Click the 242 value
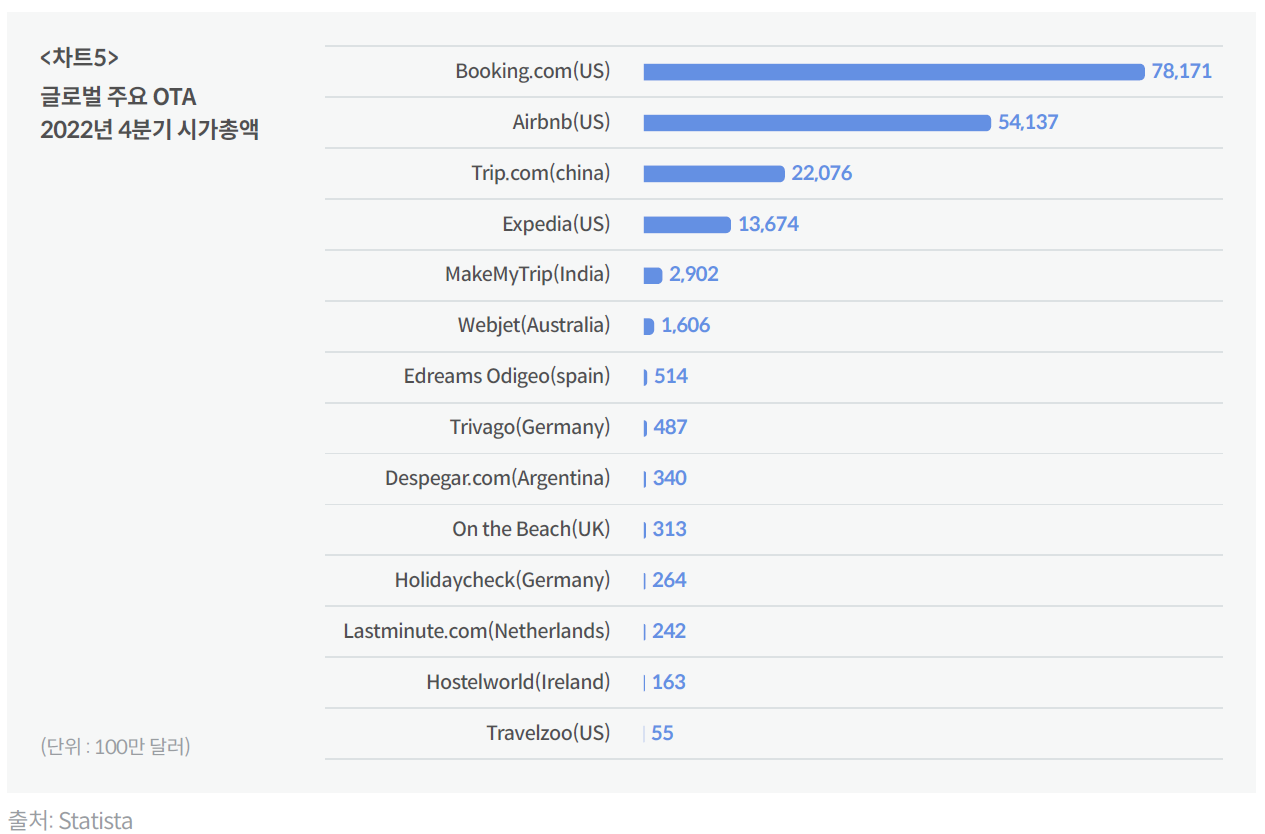 669,631
